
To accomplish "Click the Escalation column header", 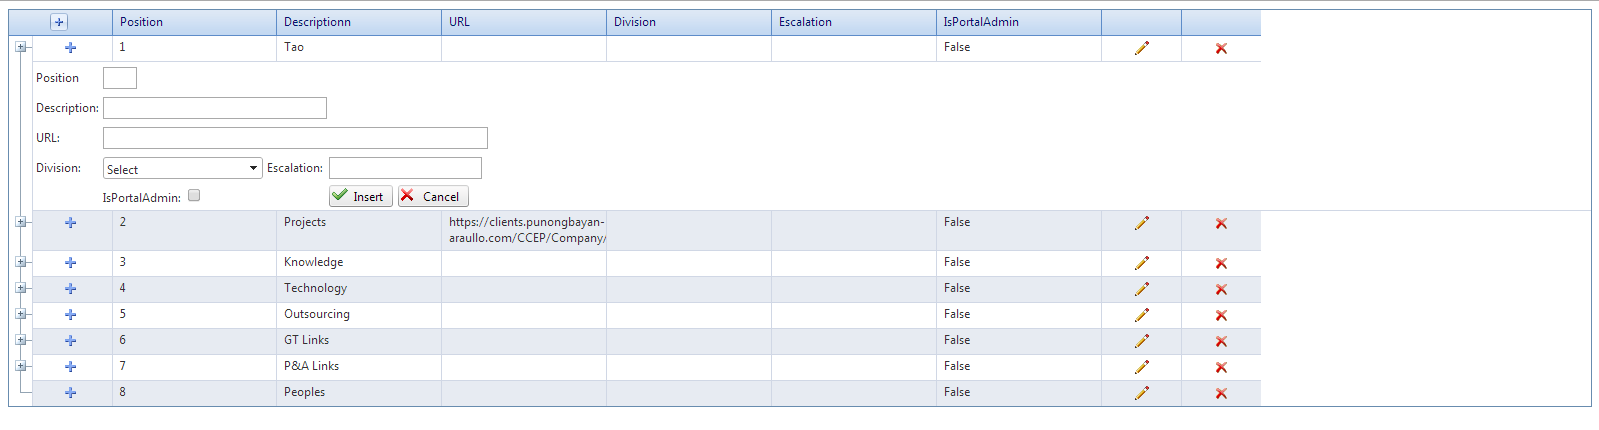I will [x=805, y=22].
